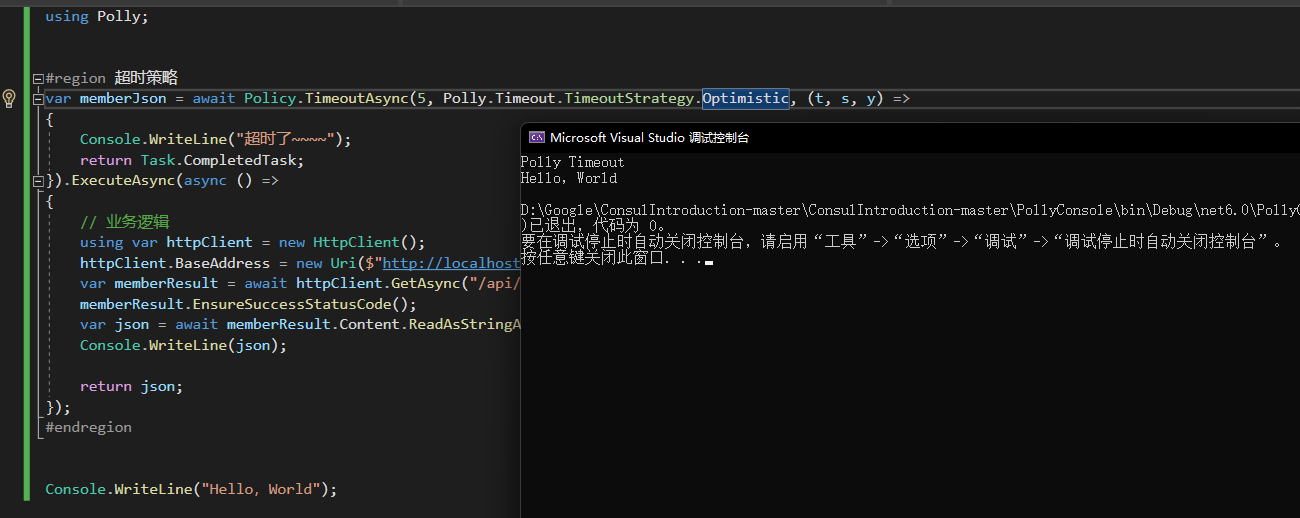
Task: Click the '要在调试停止时自动关闭控制台' console hint
Action: (901, 242)
